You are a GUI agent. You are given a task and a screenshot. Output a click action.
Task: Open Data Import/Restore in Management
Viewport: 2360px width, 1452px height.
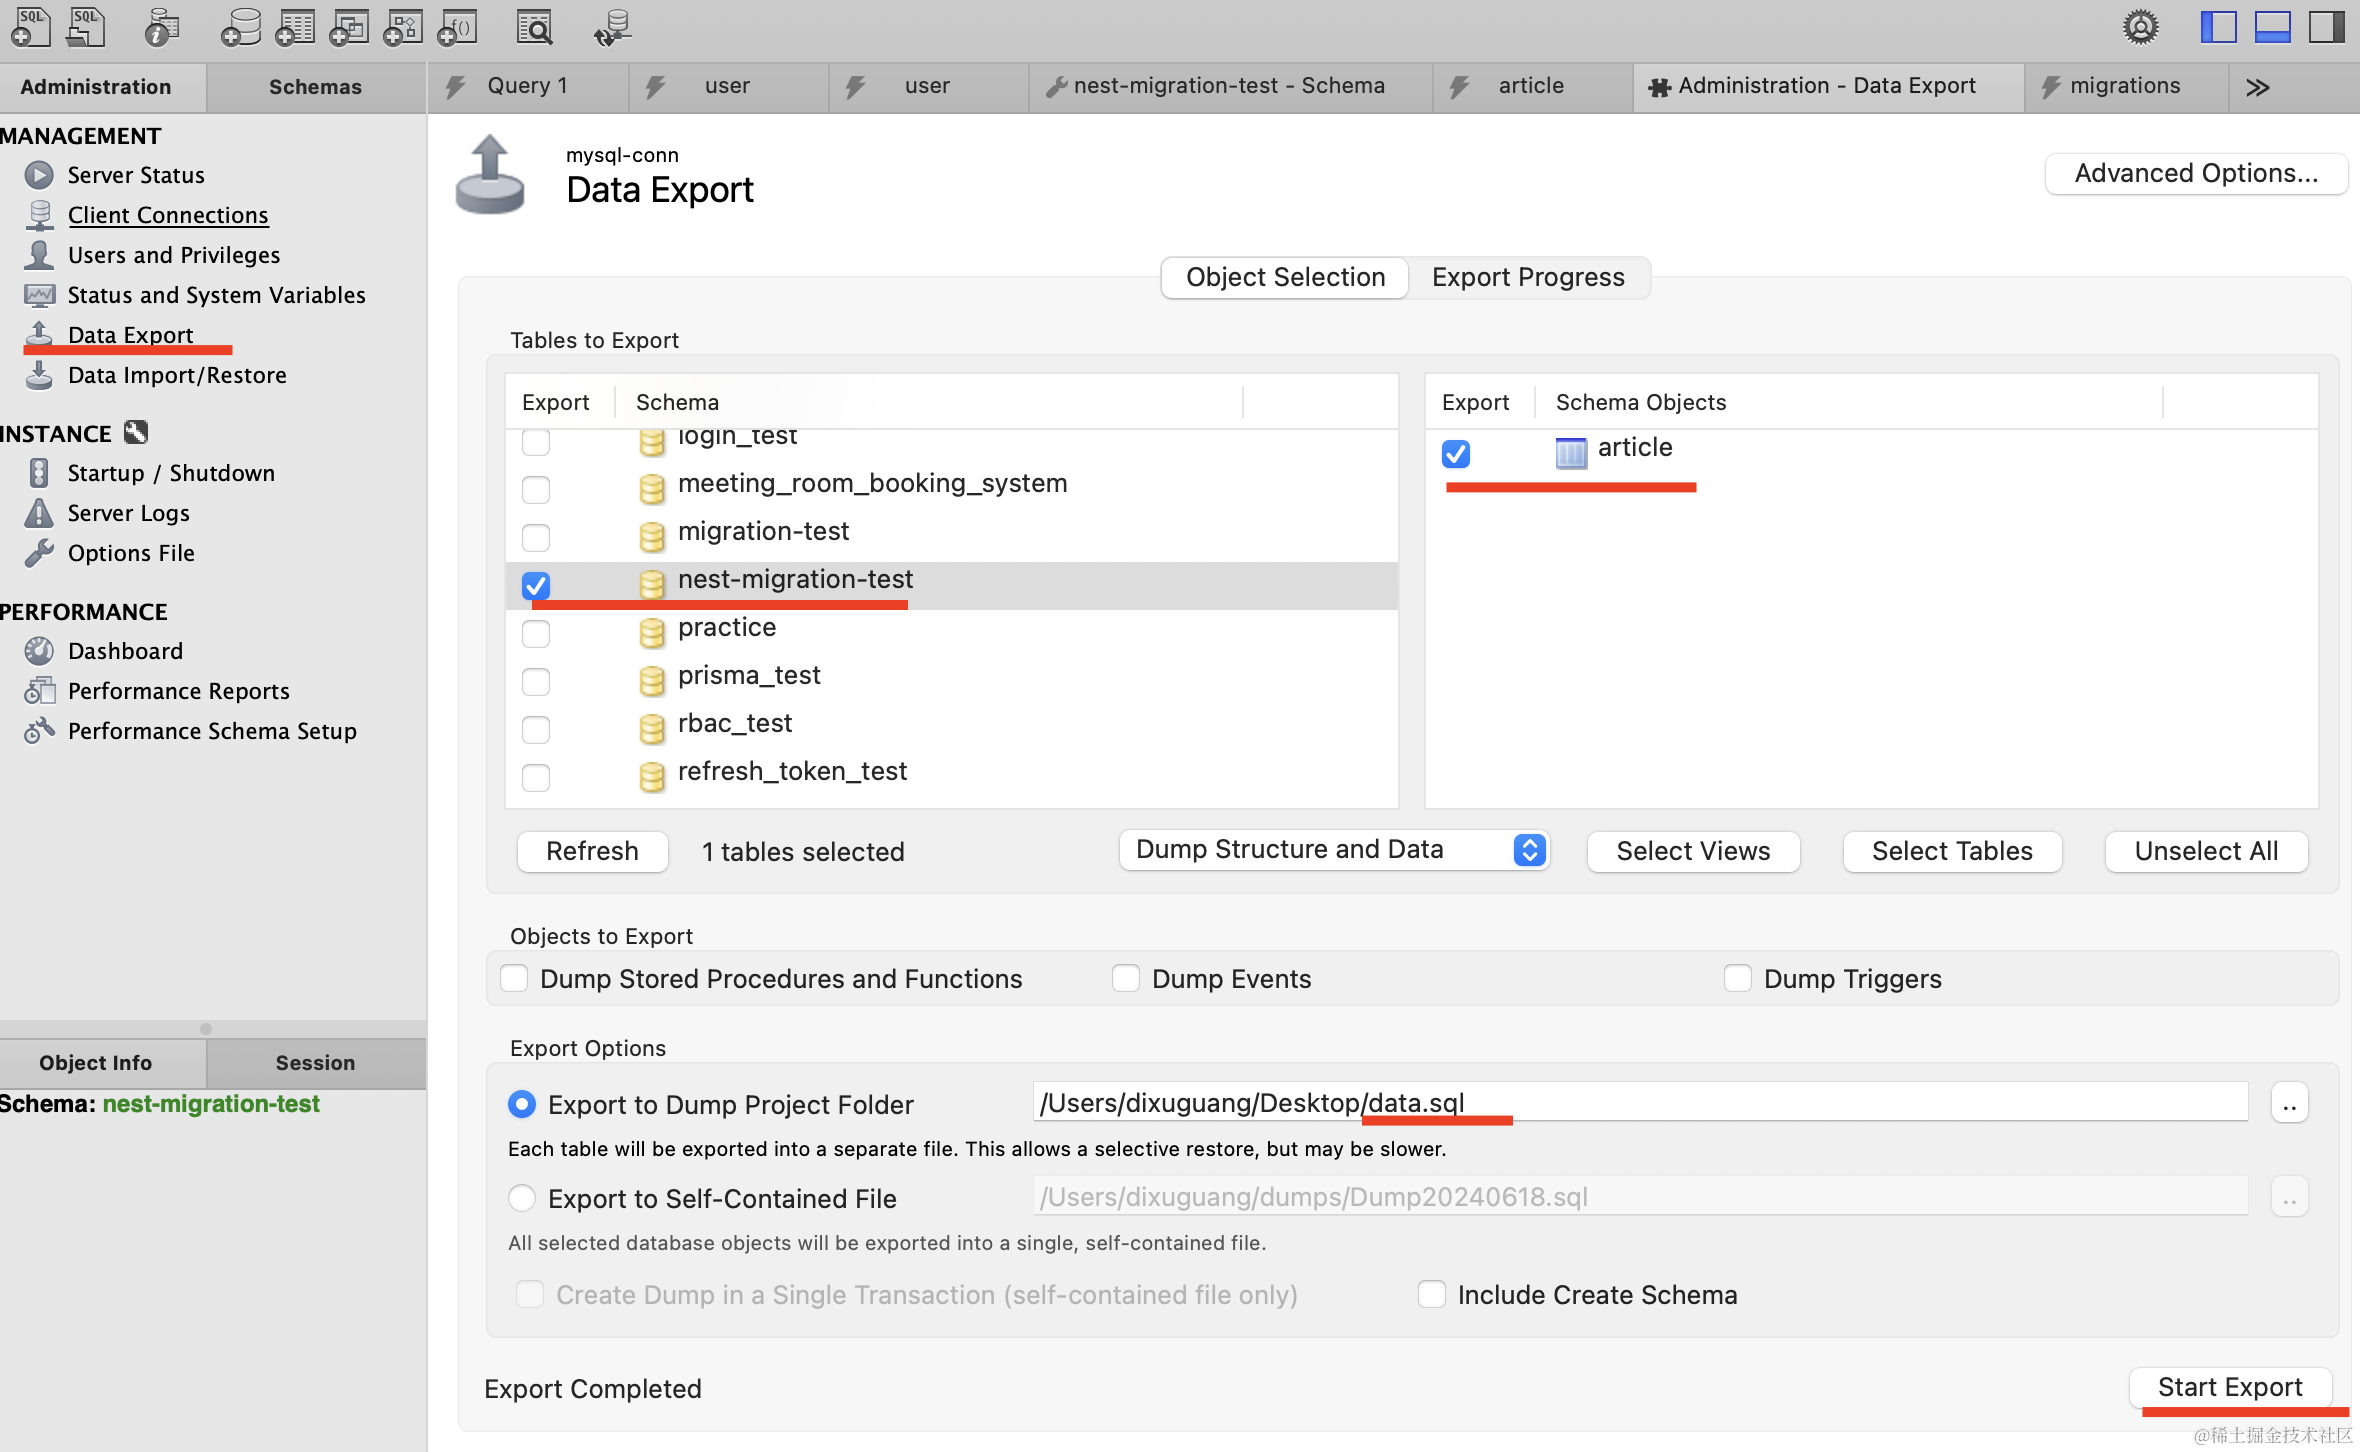coord(177,375)
